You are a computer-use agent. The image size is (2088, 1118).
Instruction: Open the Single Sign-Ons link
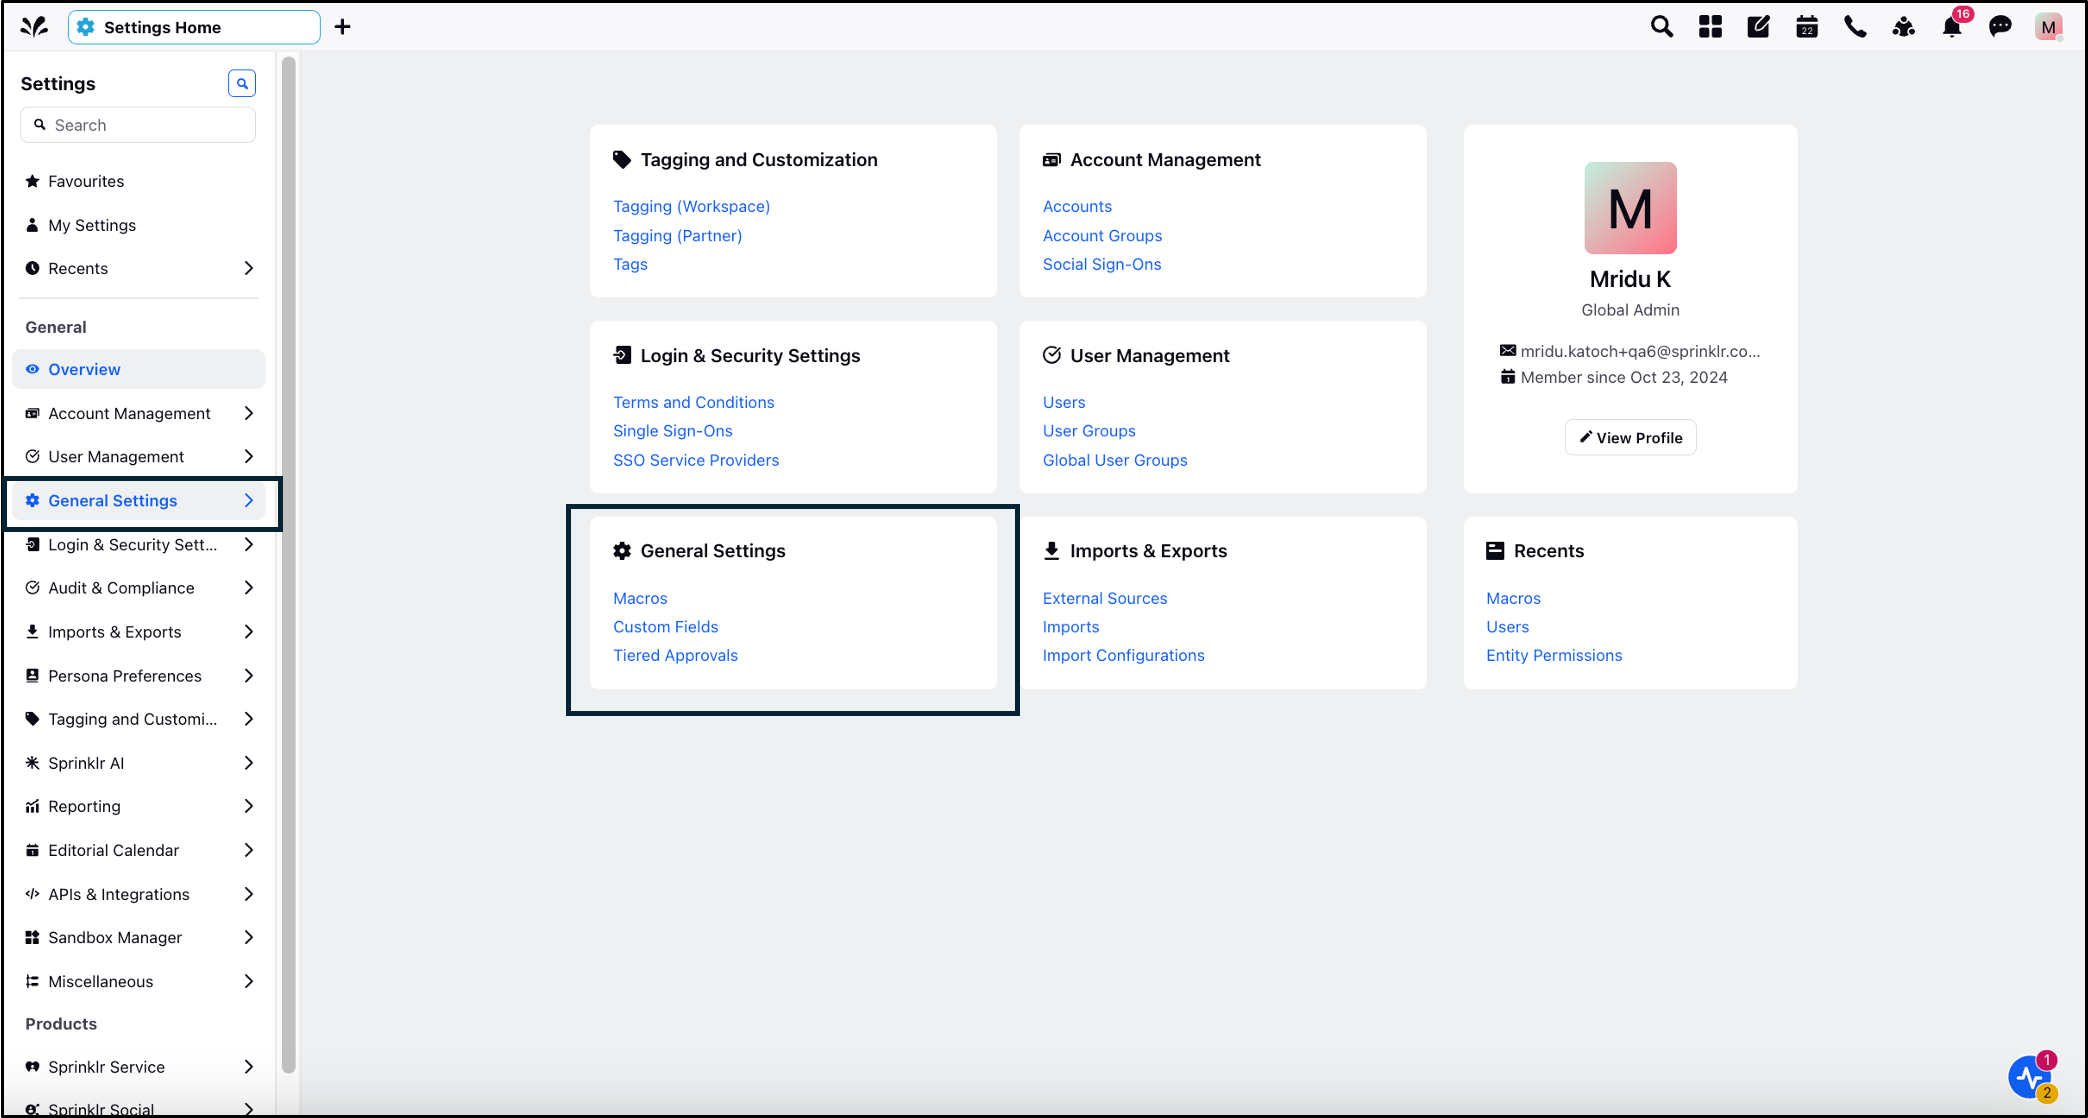pos(672,430)
